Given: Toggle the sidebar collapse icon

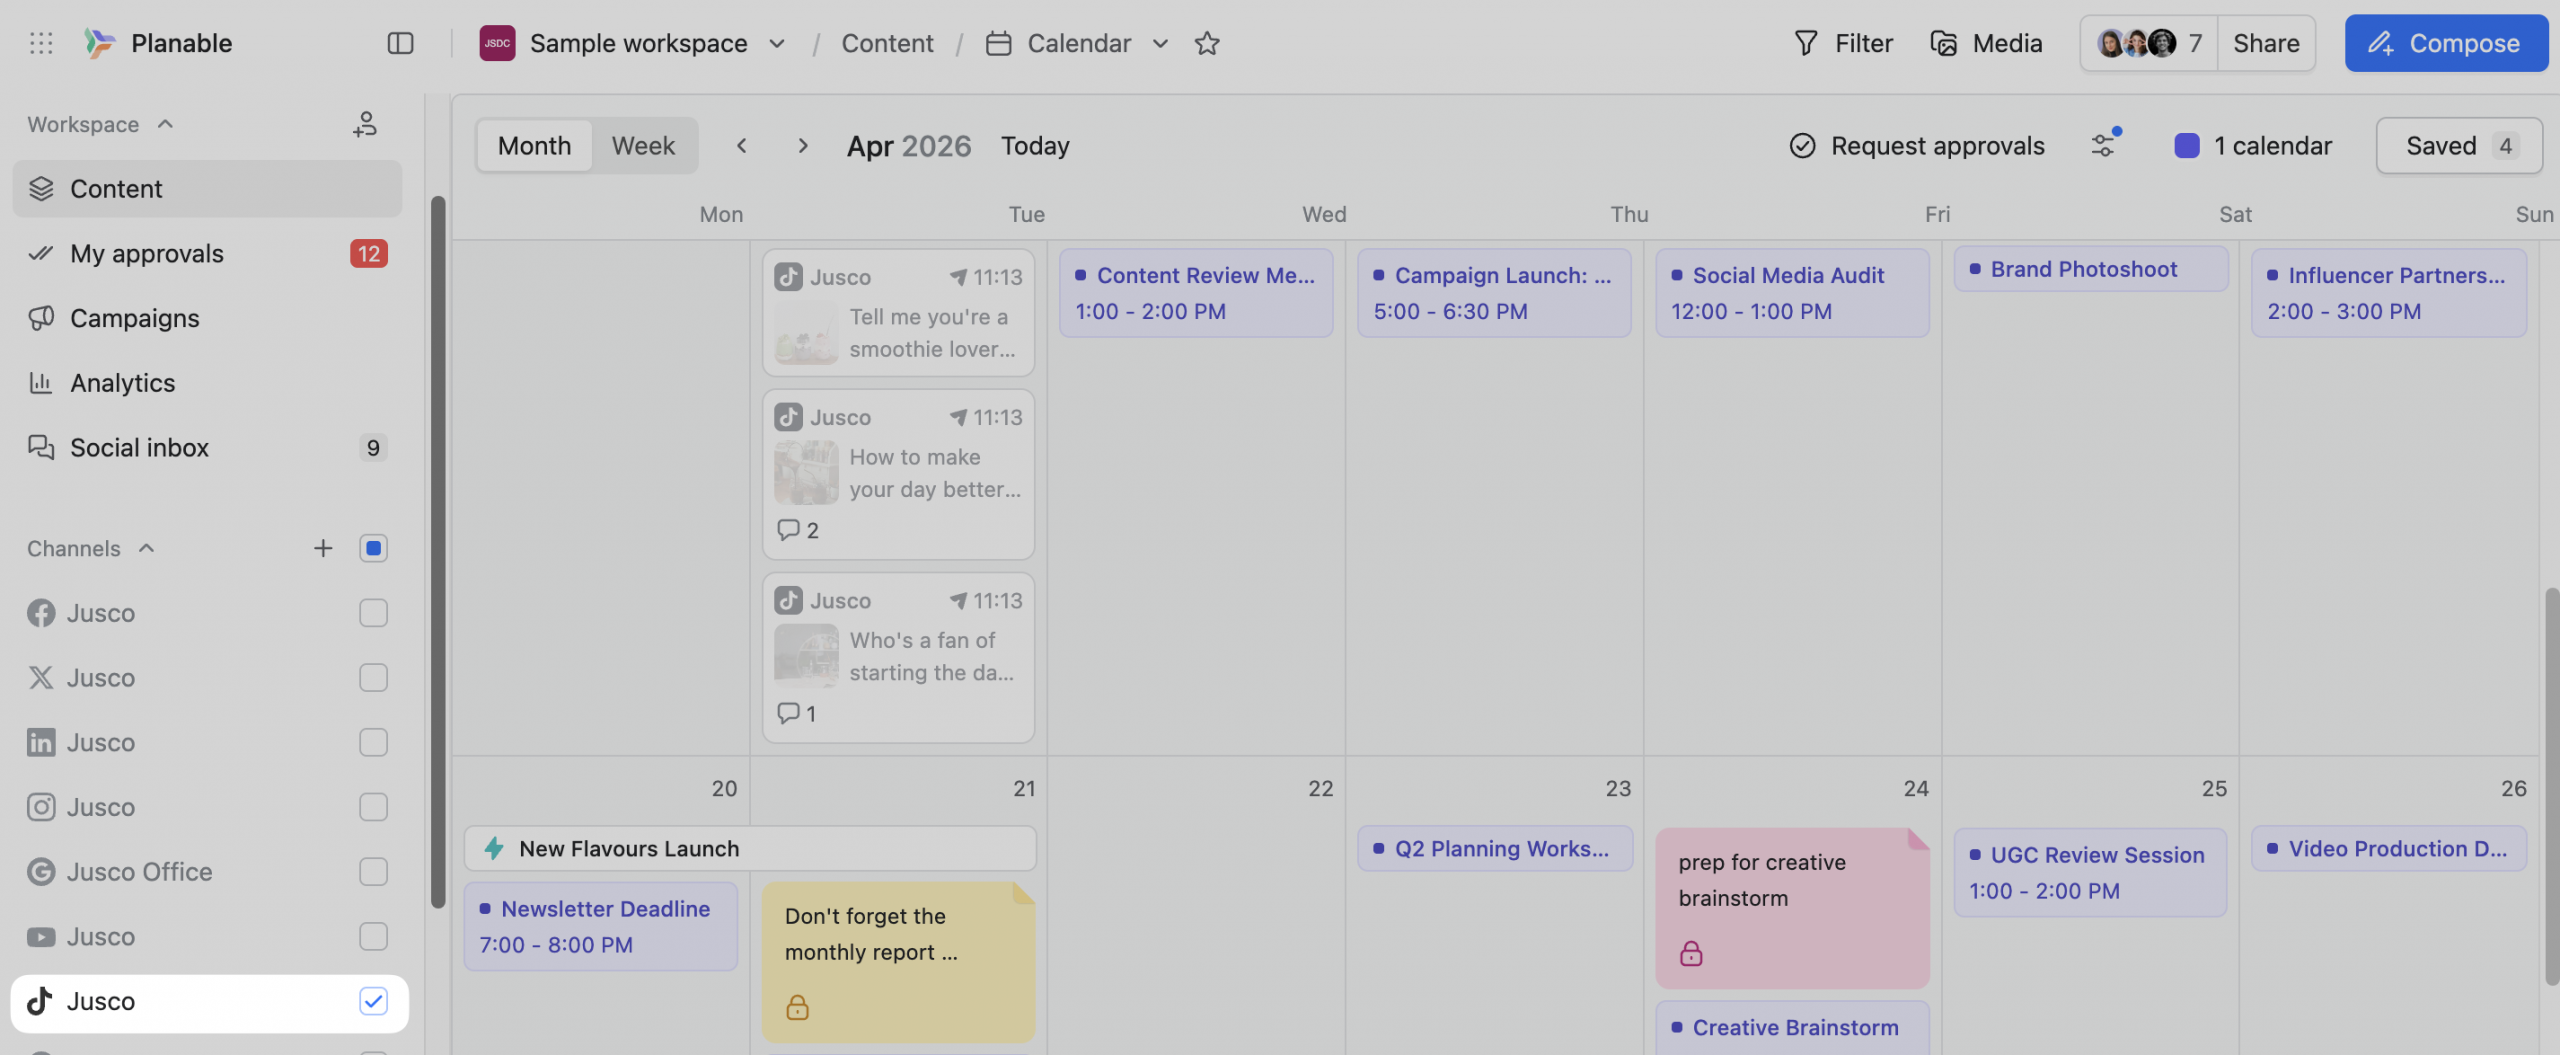Looking at the screenshot, I should coord(400,43).
